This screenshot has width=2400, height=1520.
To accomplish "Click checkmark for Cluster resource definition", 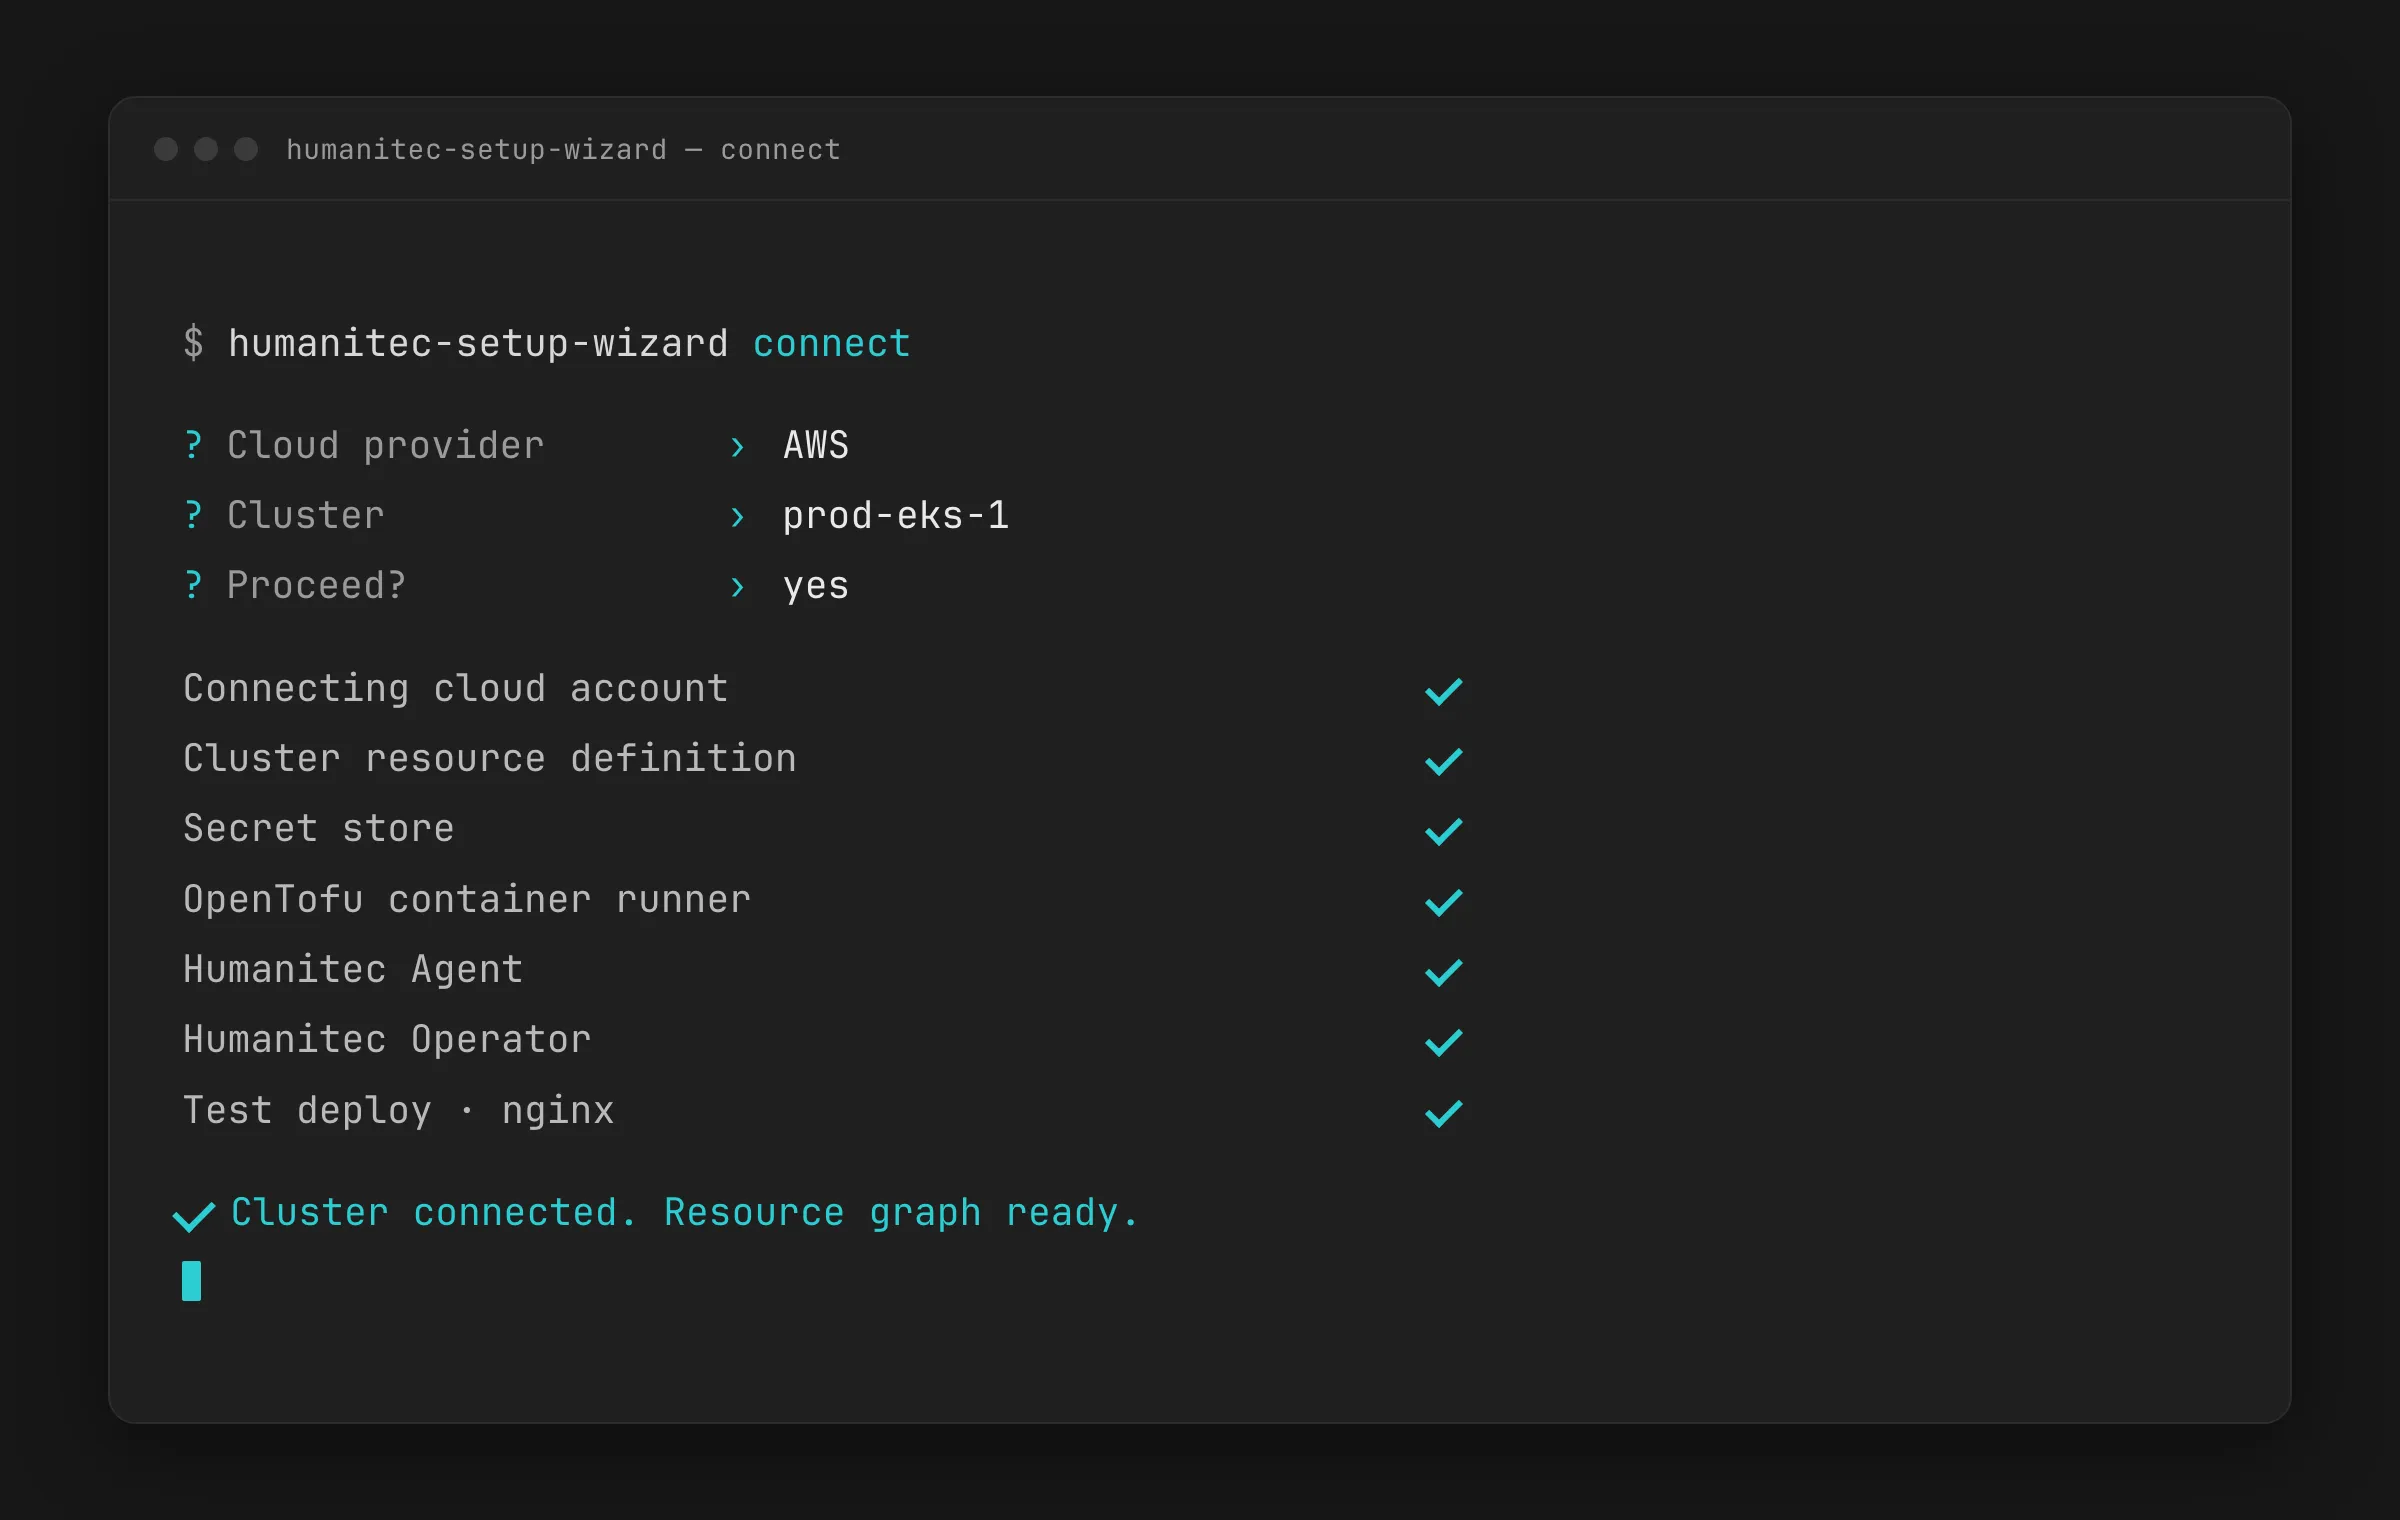I will 1444,761.
